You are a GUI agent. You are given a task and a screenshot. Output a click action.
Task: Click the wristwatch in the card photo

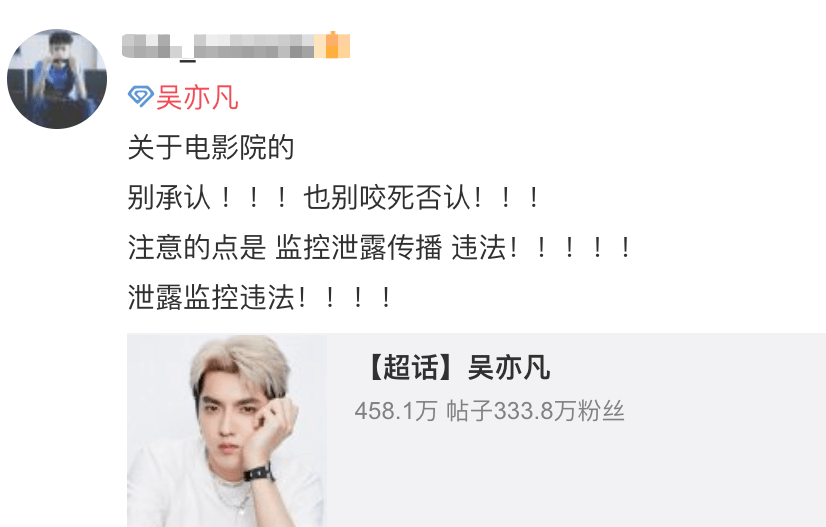(x=258, y=472)
